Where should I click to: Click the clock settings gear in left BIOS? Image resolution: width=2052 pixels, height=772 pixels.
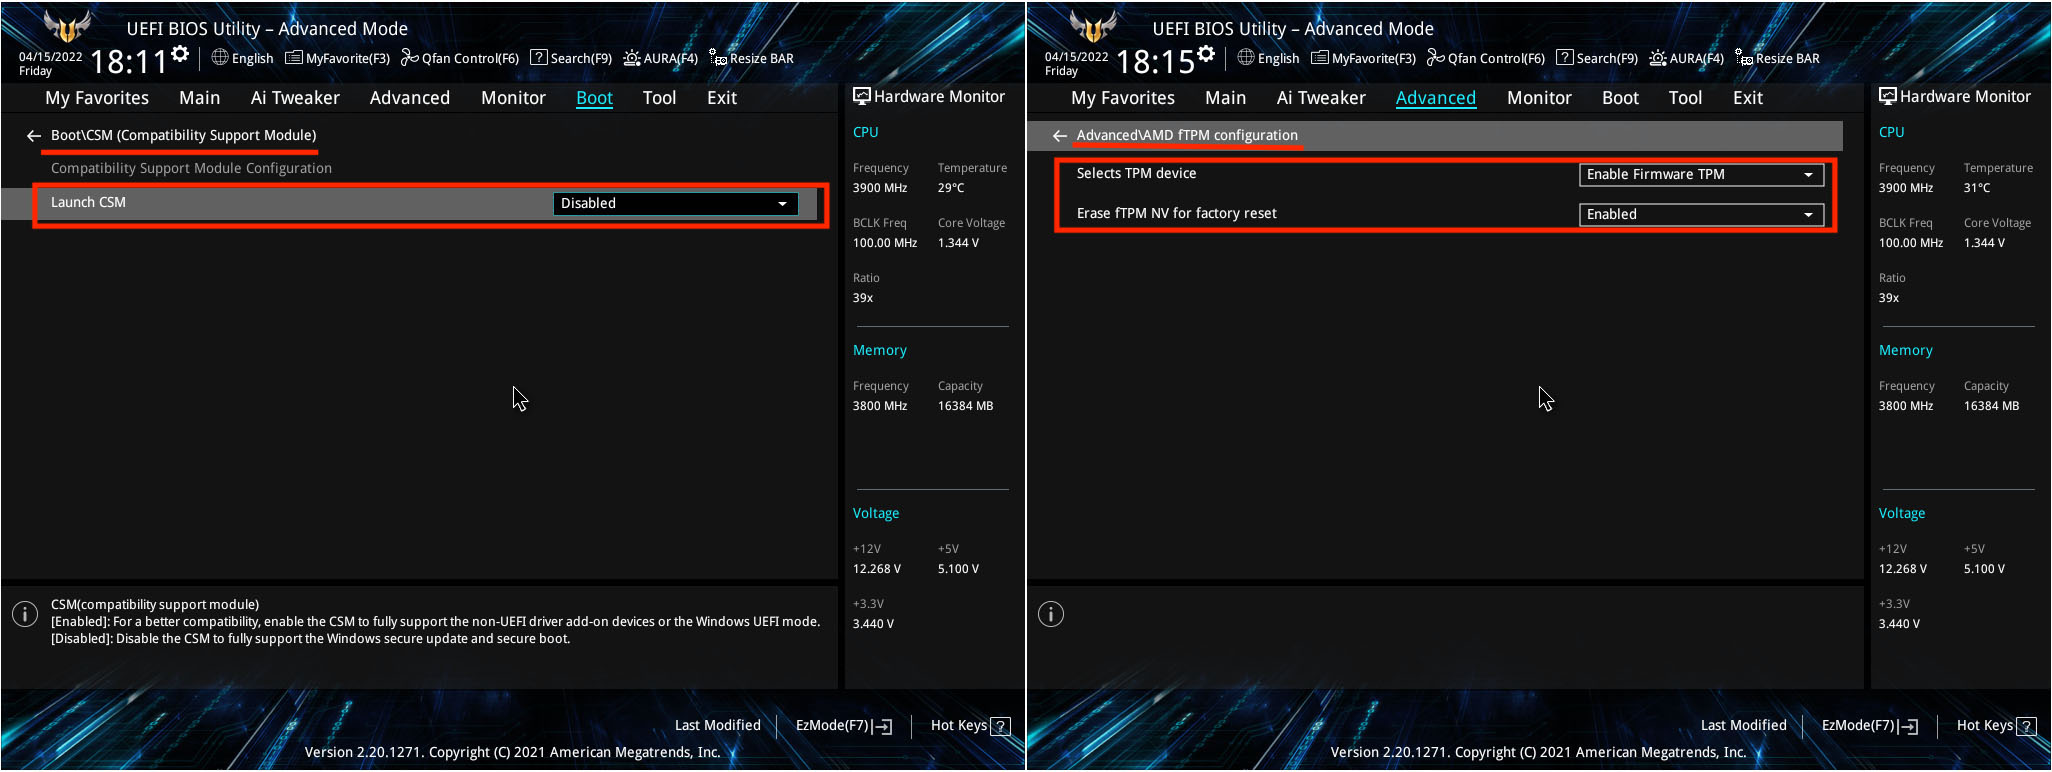pos(180,54)
